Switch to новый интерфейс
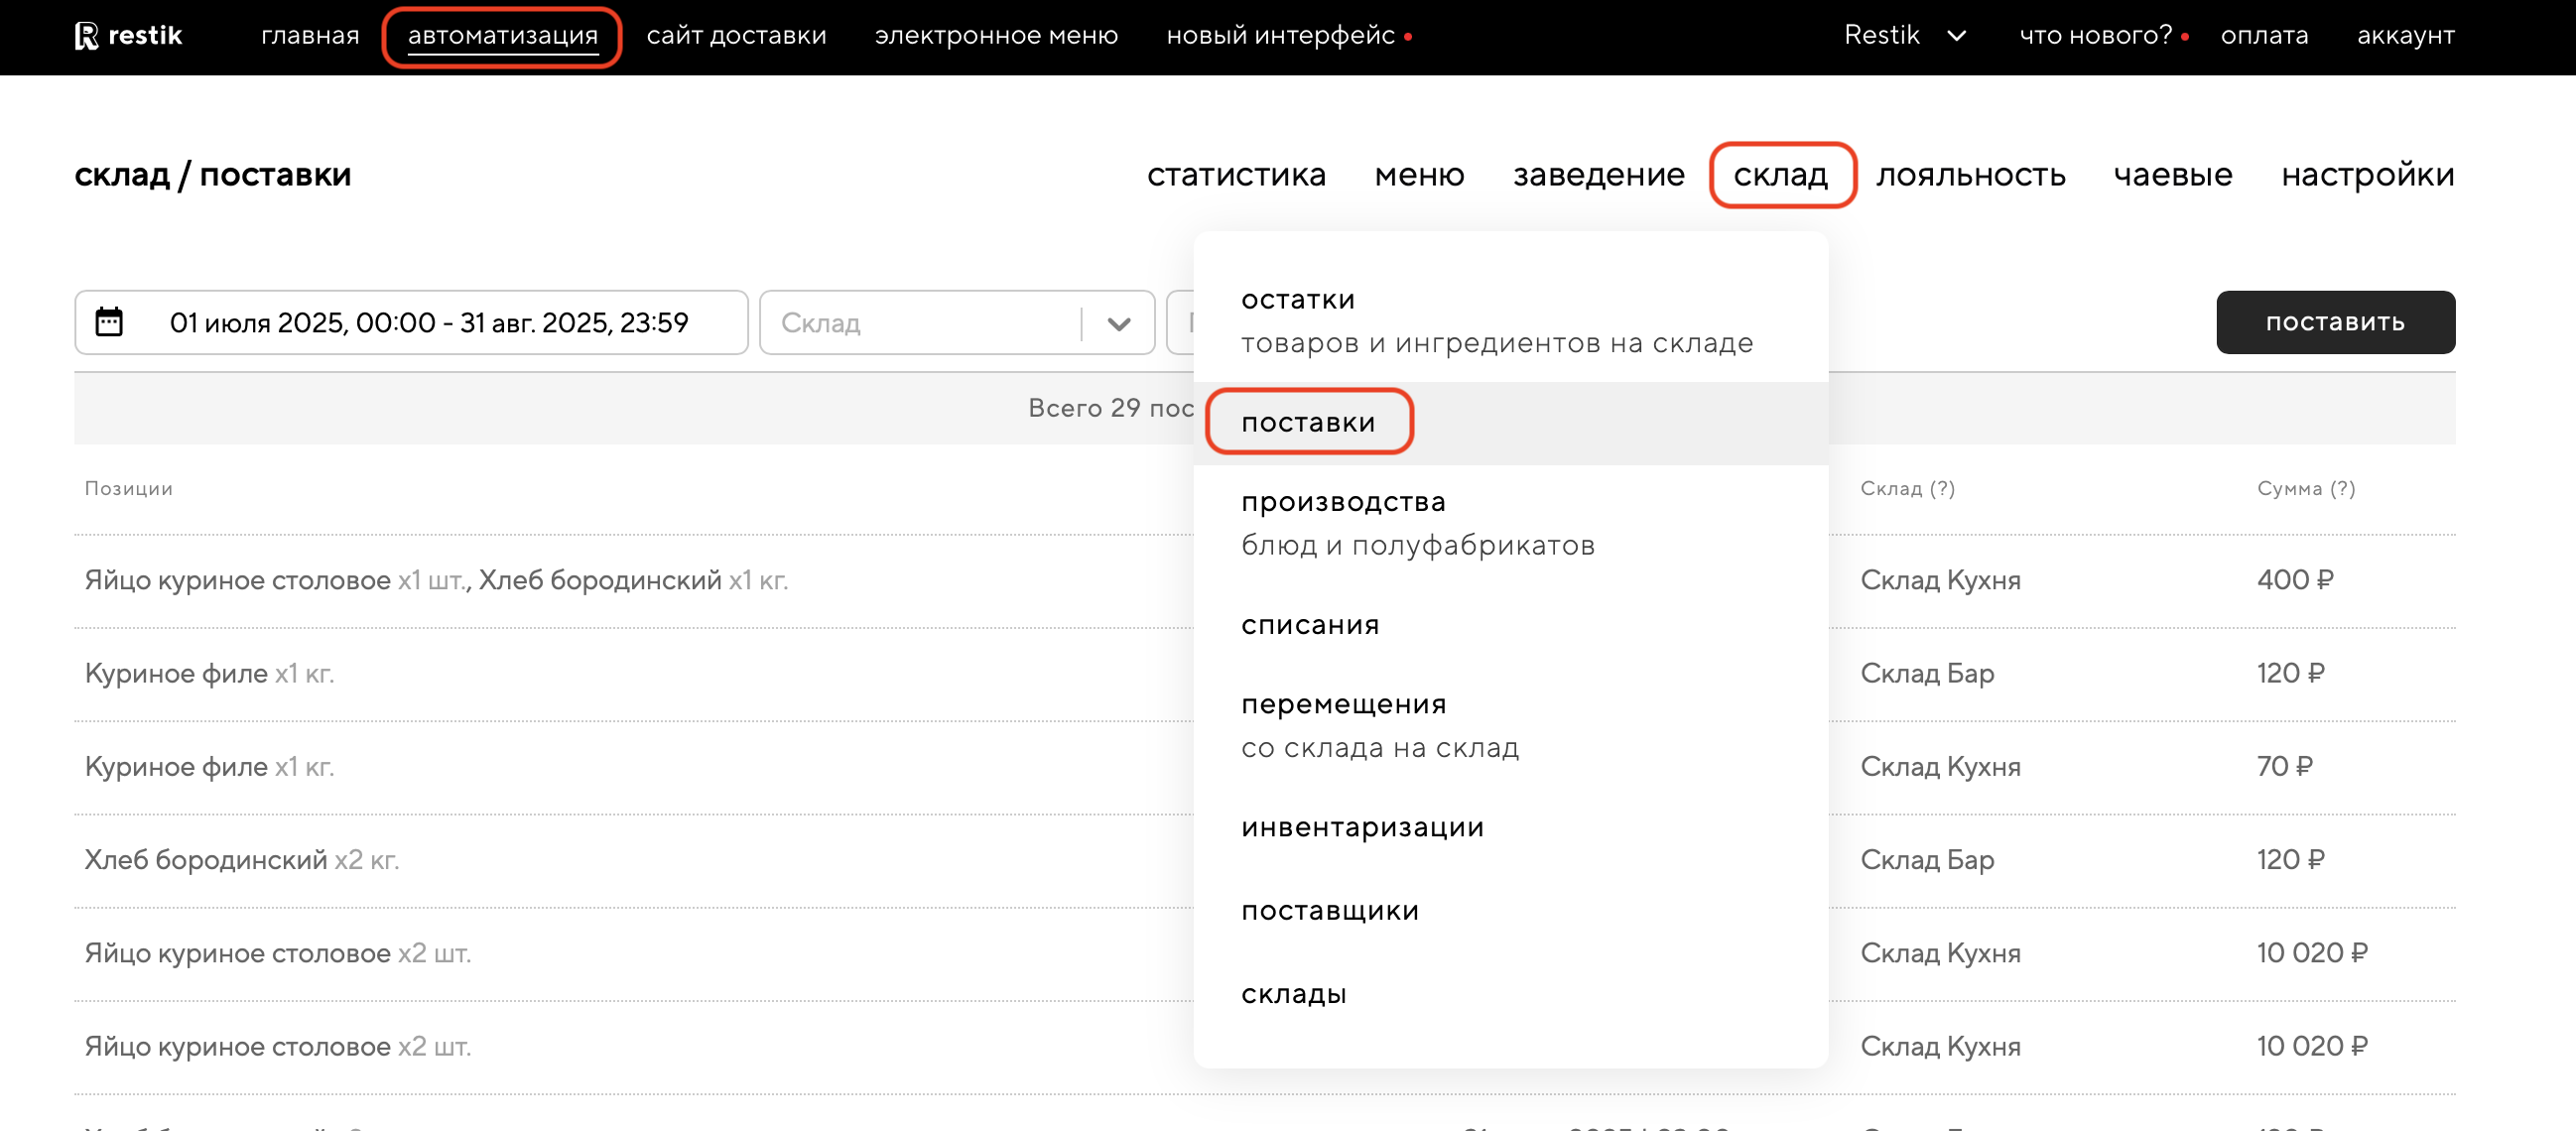2576x1131 pixels. 1280,36
